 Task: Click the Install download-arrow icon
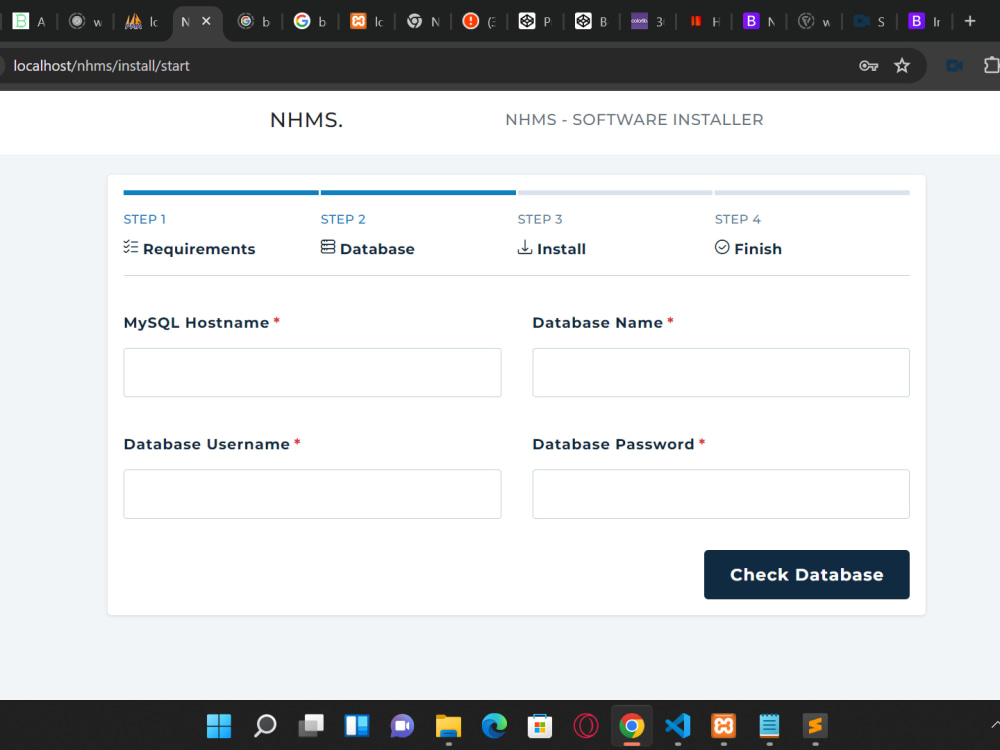click(525, 247)
